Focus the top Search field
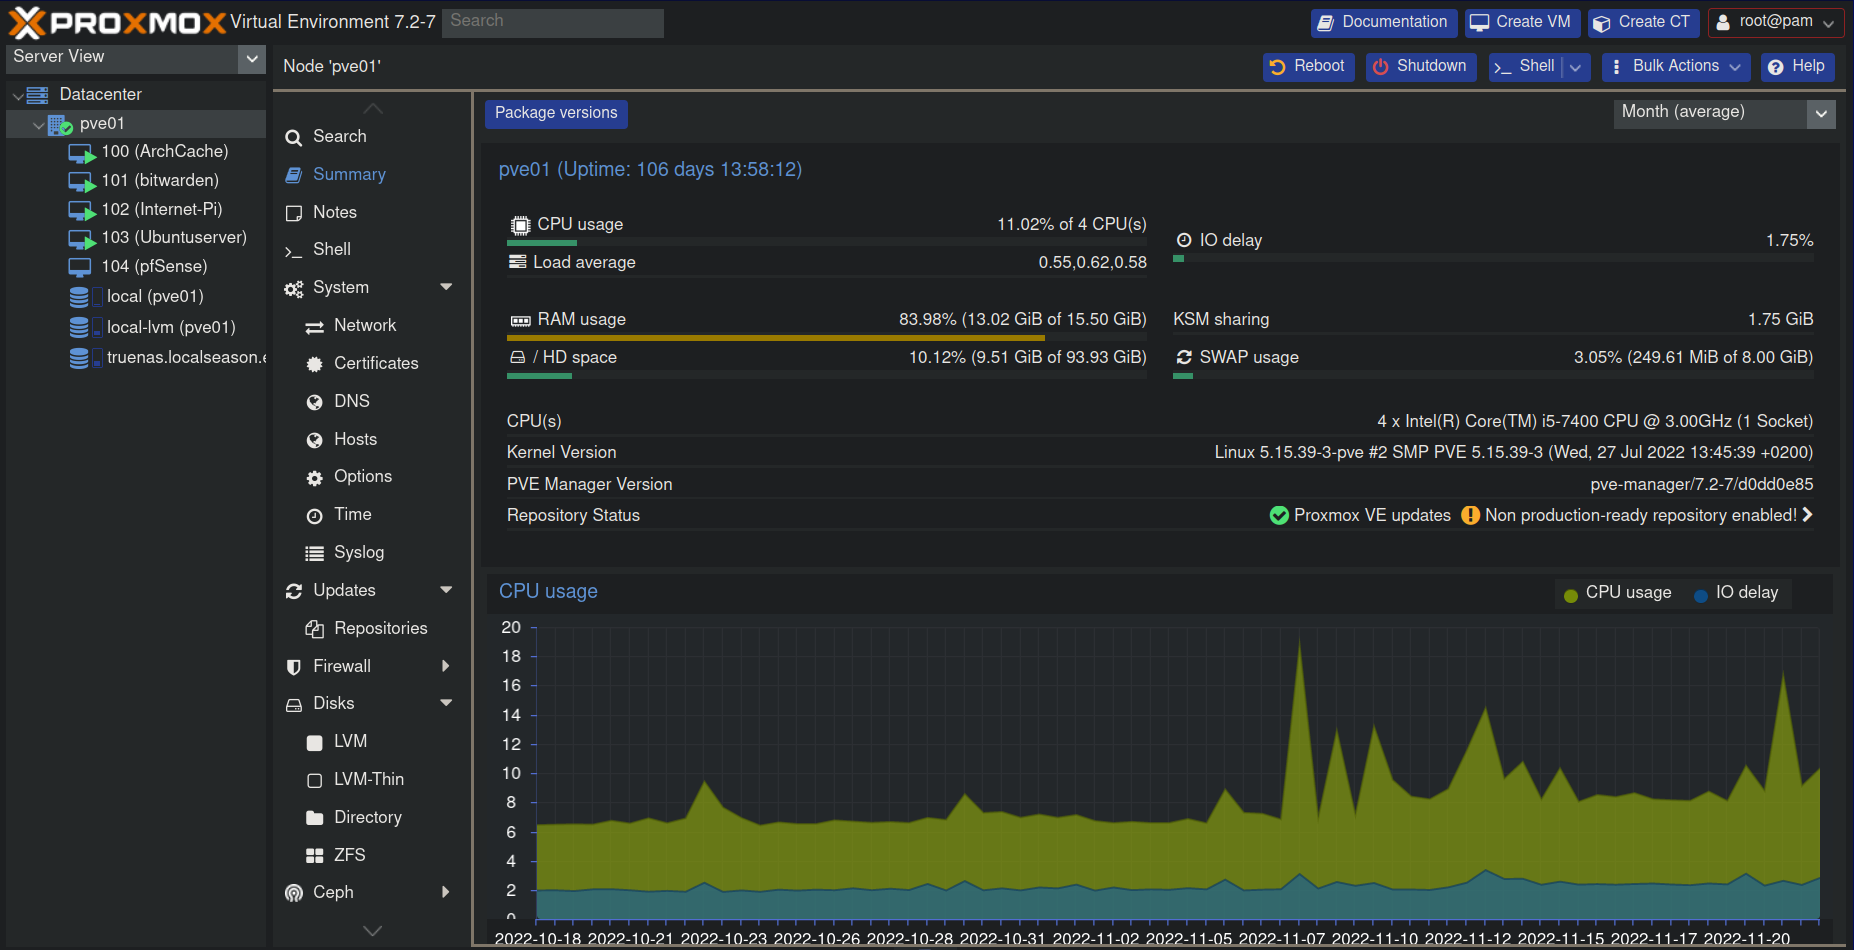The image size is (1854, 950). 553,22
